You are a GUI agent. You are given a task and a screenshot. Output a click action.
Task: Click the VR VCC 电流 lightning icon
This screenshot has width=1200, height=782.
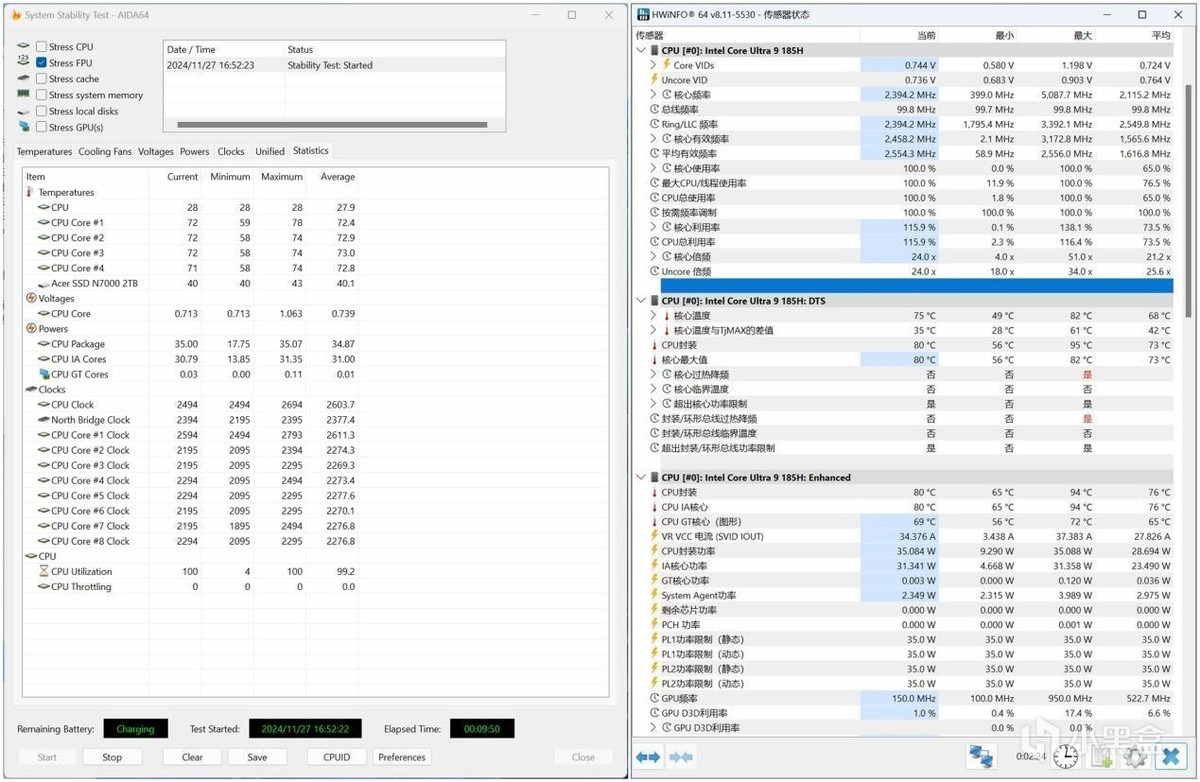[654, 536]
